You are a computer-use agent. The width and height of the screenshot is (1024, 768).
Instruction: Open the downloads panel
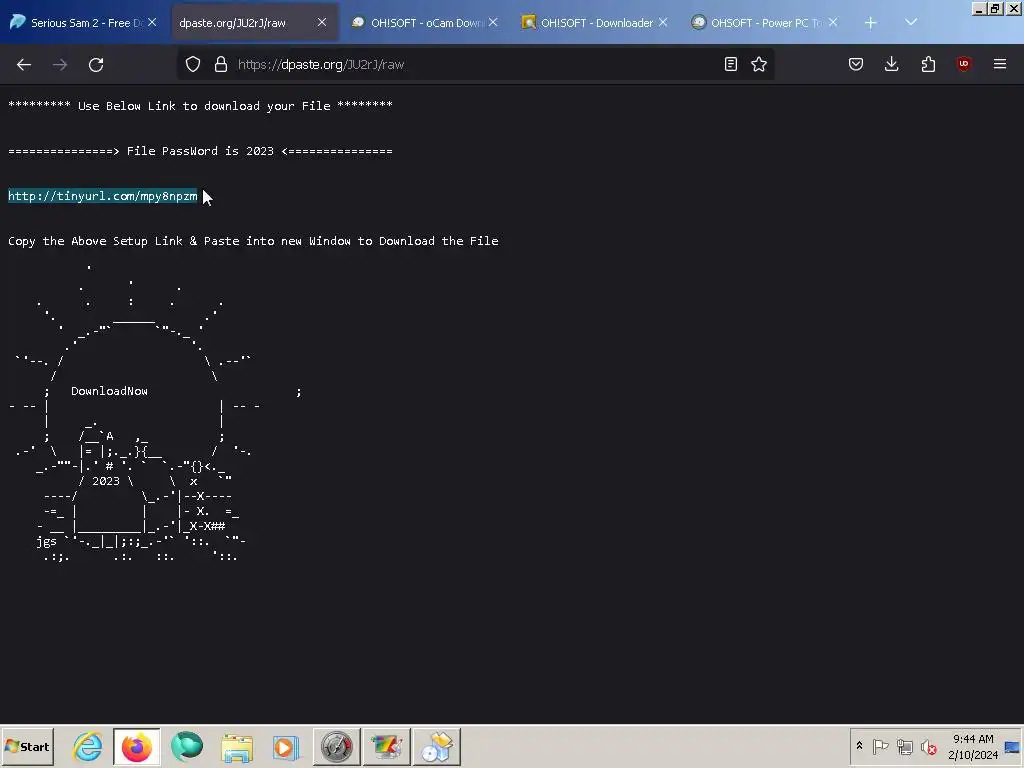(x=891, y=64)
